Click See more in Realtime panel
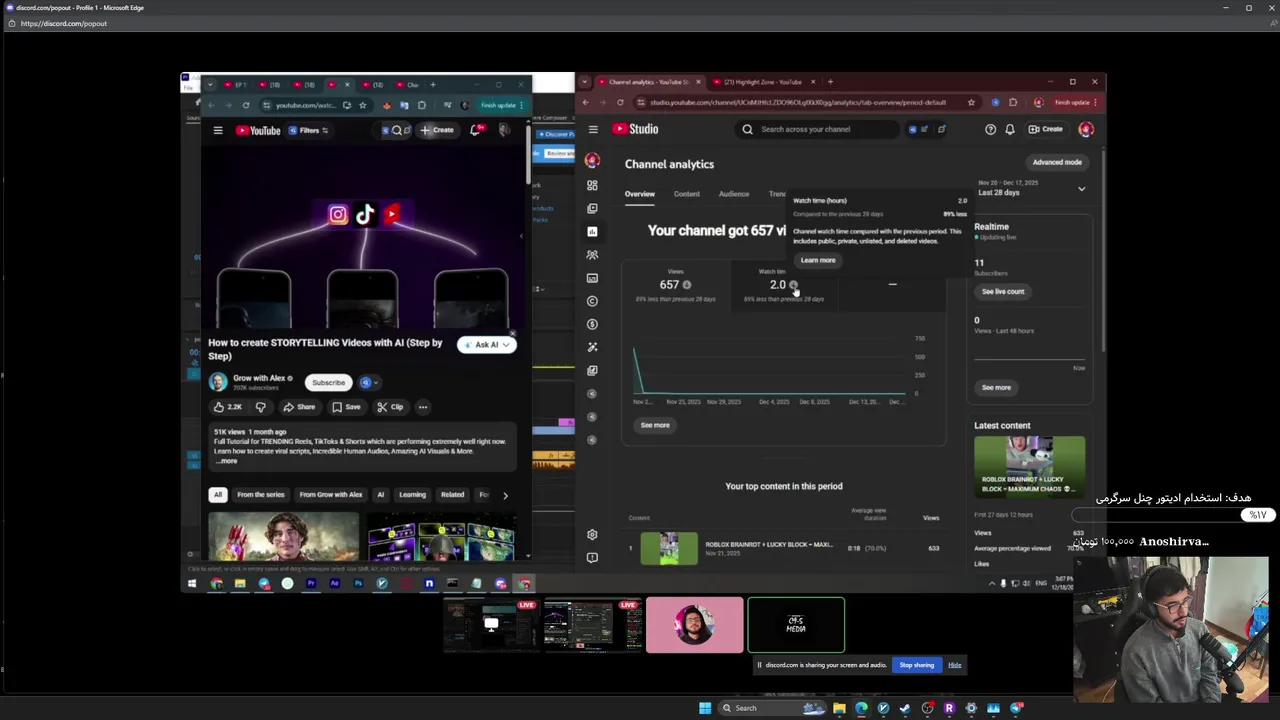1280x720 pixels. point(996,387)
